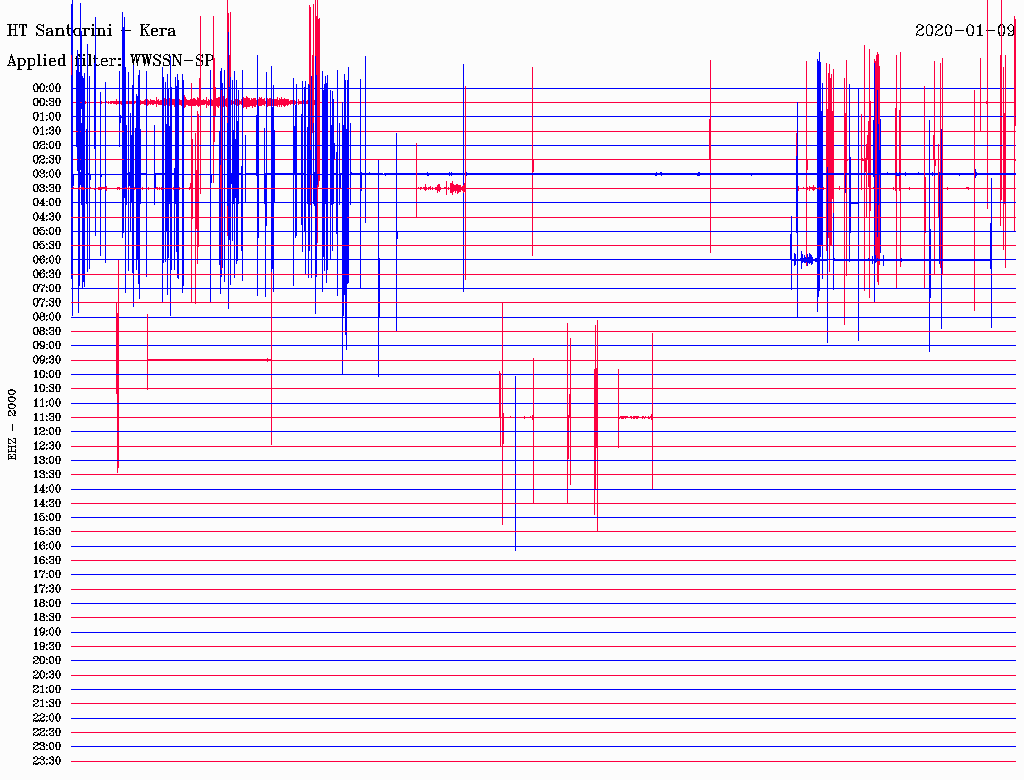Click the 02:30 time label
The width and height of the screenshot is (1024, 780).
click(x=47, y=160)
